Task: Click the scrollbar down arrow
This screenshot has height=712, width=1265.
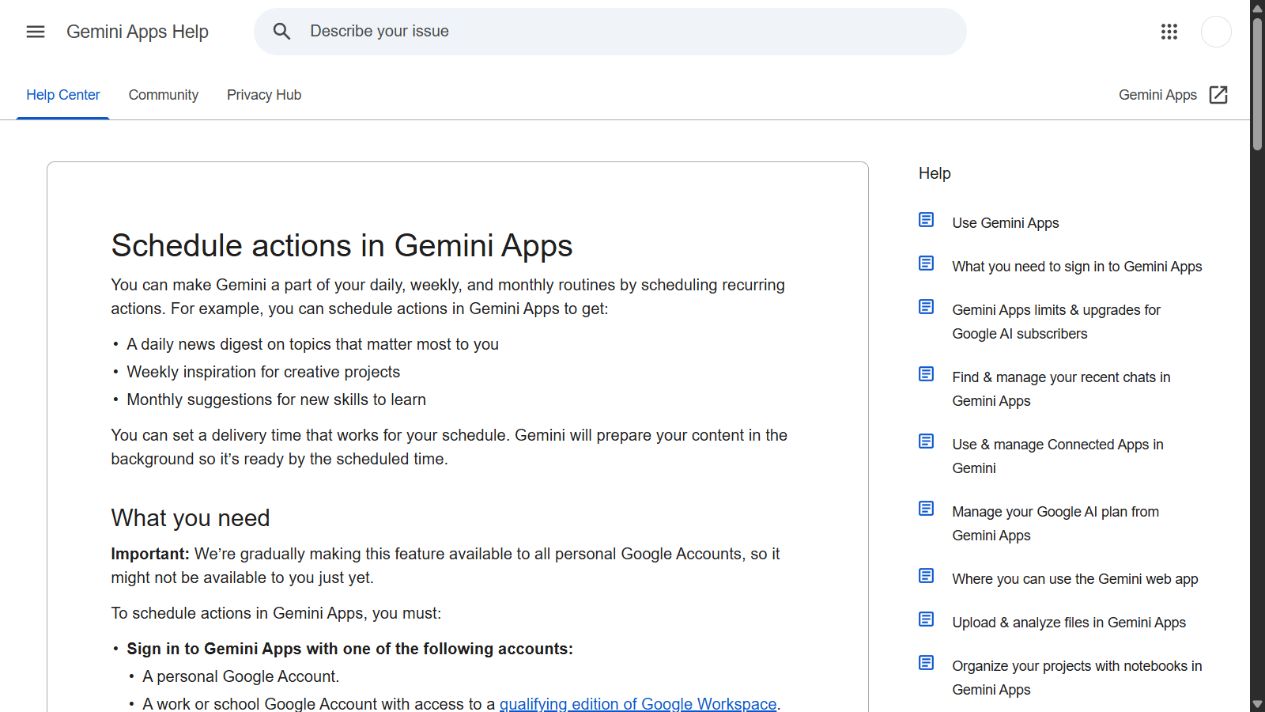Action: pos(1257,704)
